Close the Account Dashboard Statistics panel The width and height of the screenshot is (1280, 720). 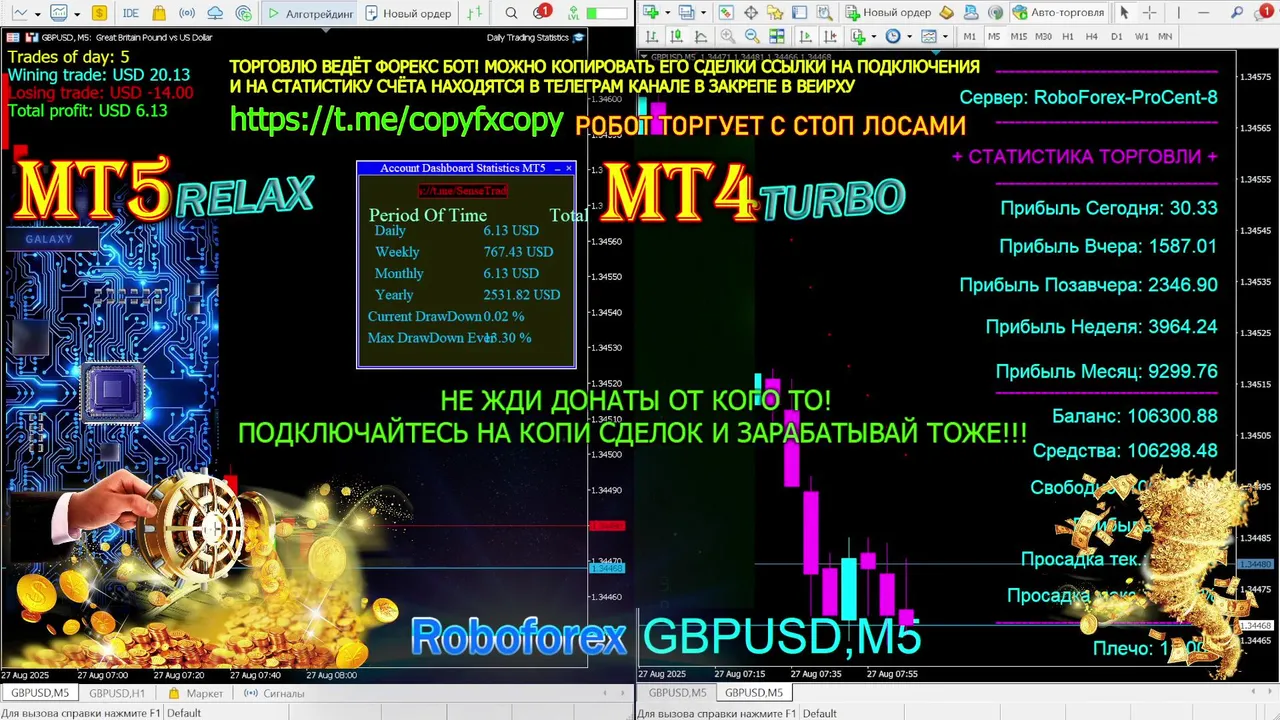click(569, 168)
